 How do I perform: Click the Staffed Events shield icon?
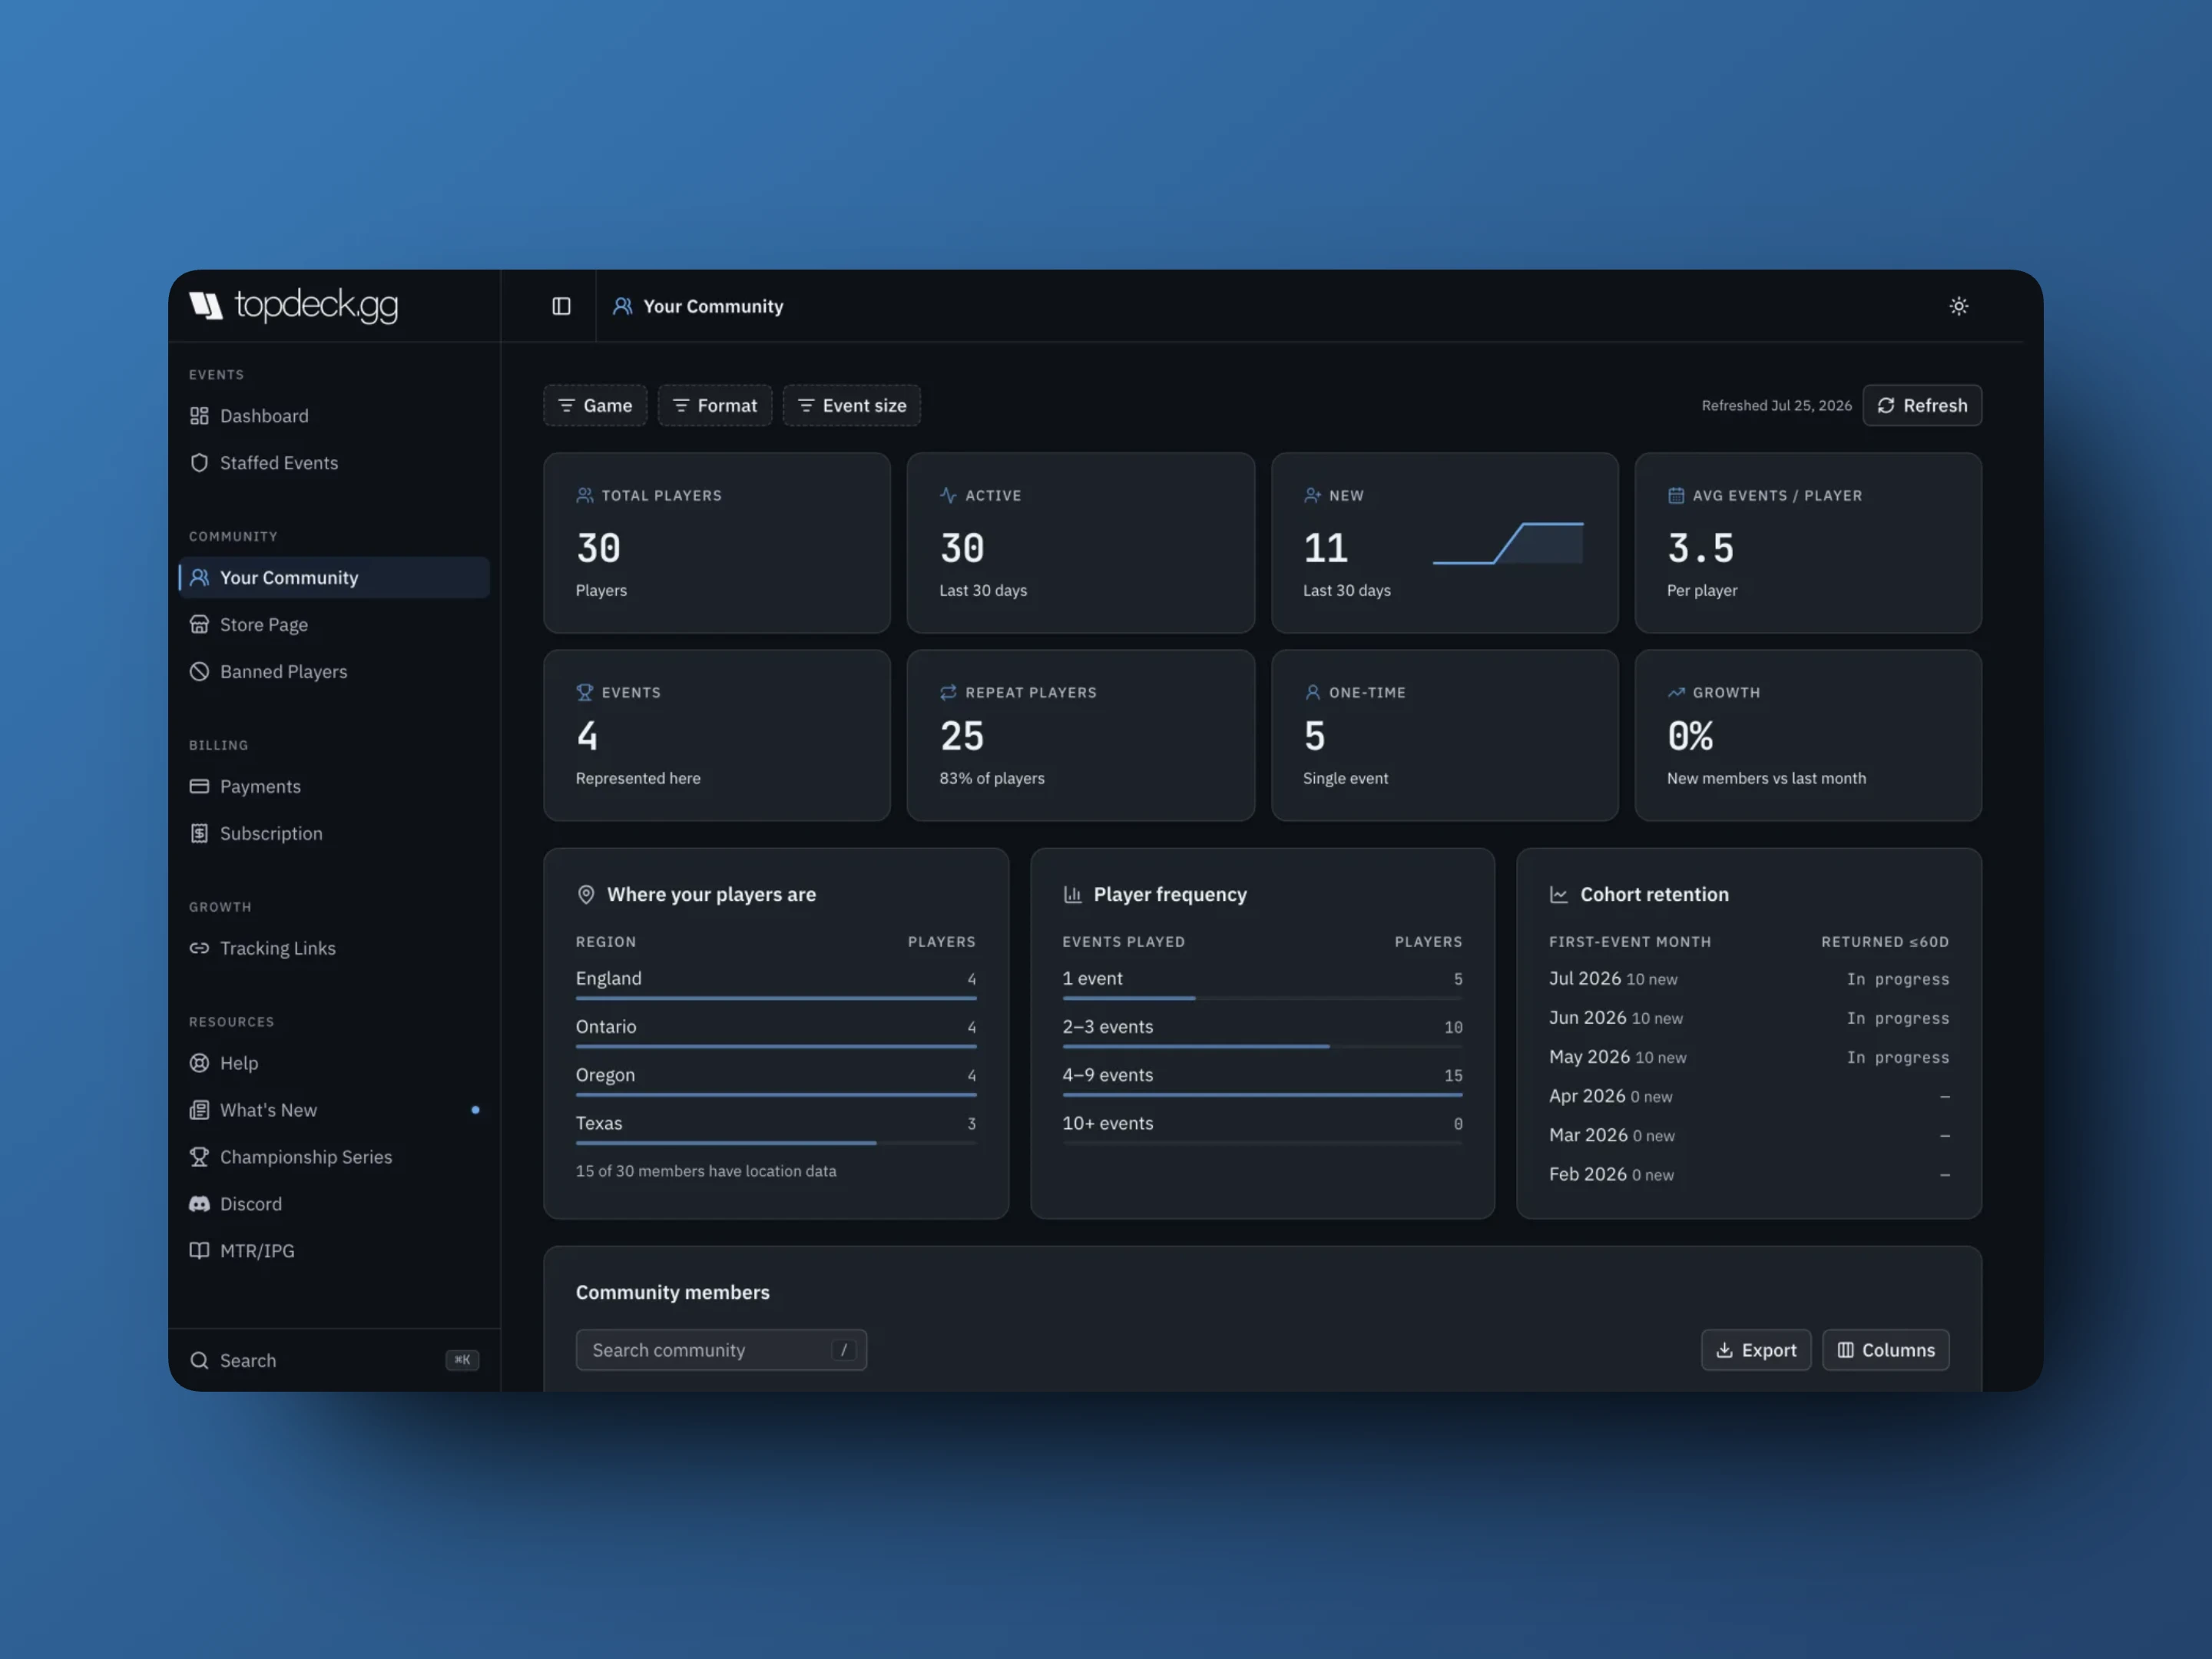pyautogui.click(x=199, y=463)
